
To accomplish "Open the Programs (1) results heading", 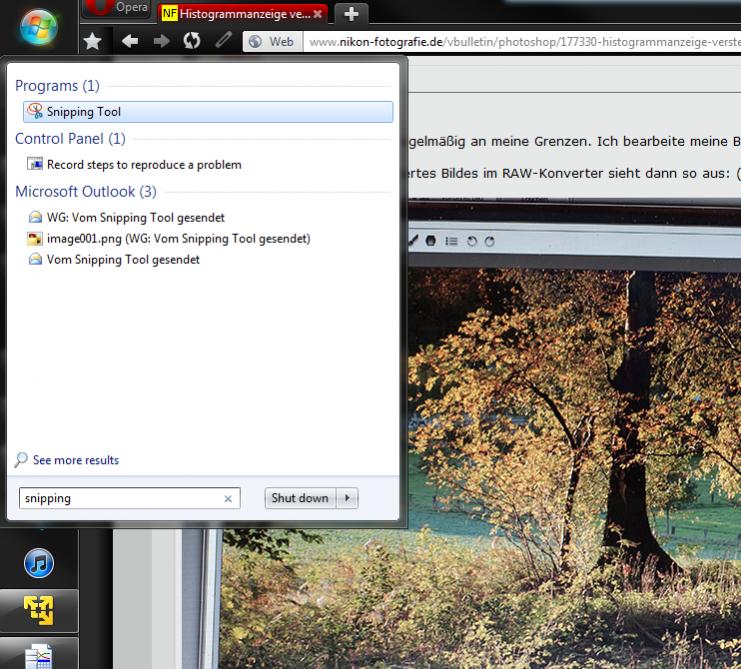I will point(57,86).
